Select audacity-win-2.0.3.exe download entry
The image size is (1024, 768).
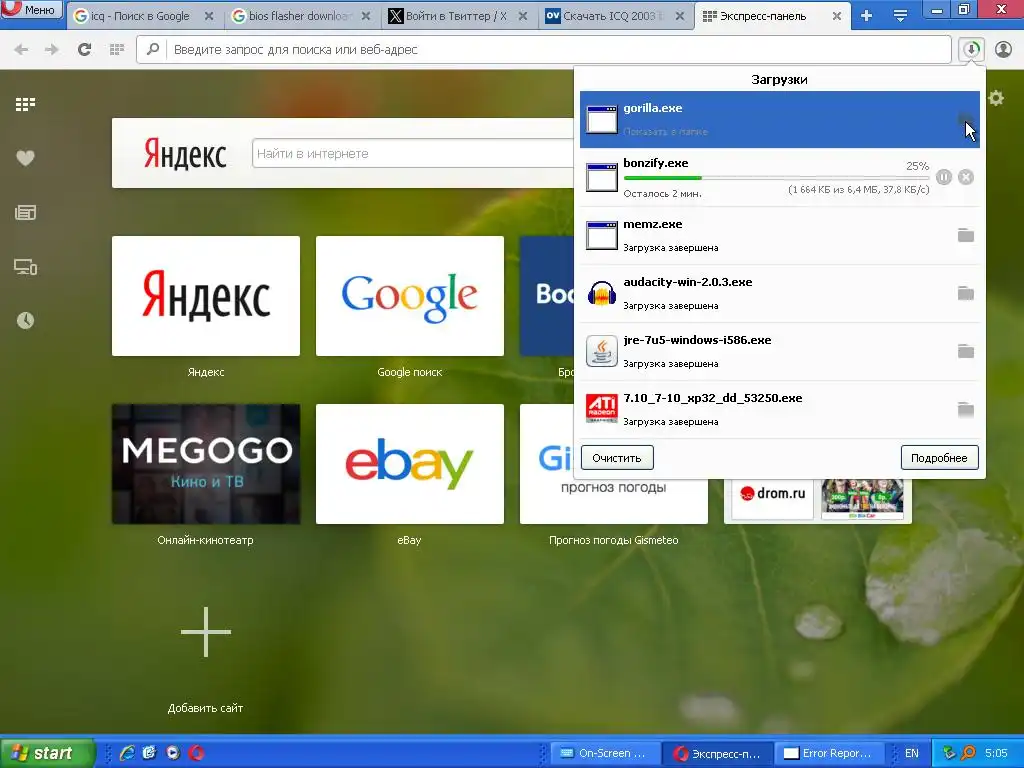[x=780, y=293]
